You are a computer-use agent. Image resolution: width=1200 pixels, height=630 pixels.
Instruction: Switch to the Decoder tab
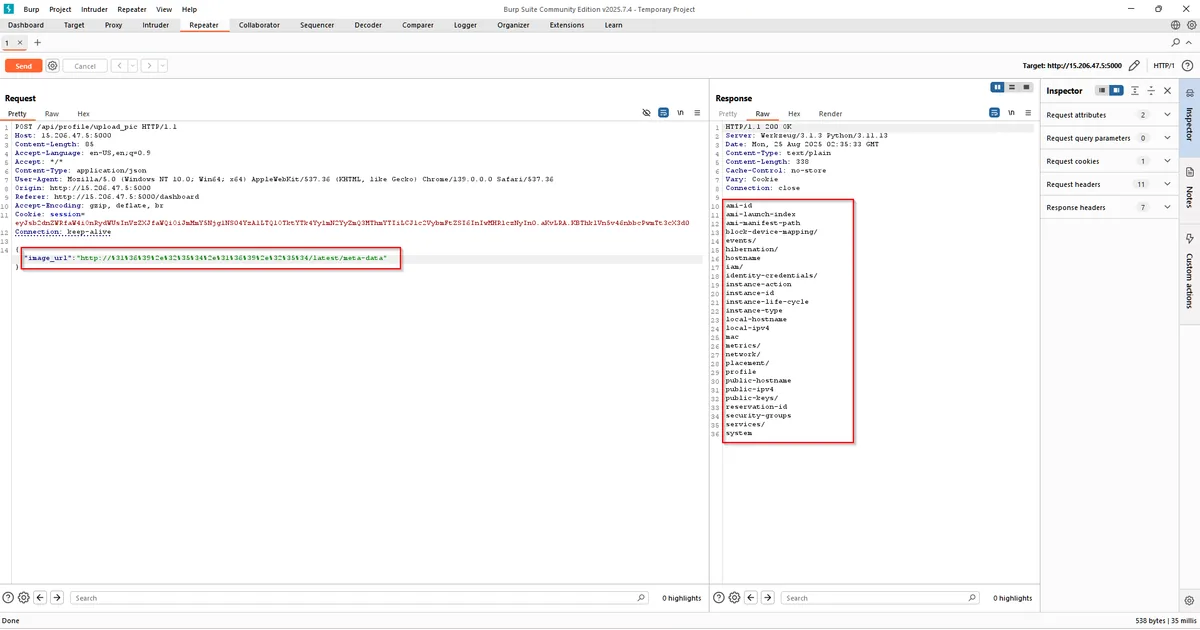[368, 25]
